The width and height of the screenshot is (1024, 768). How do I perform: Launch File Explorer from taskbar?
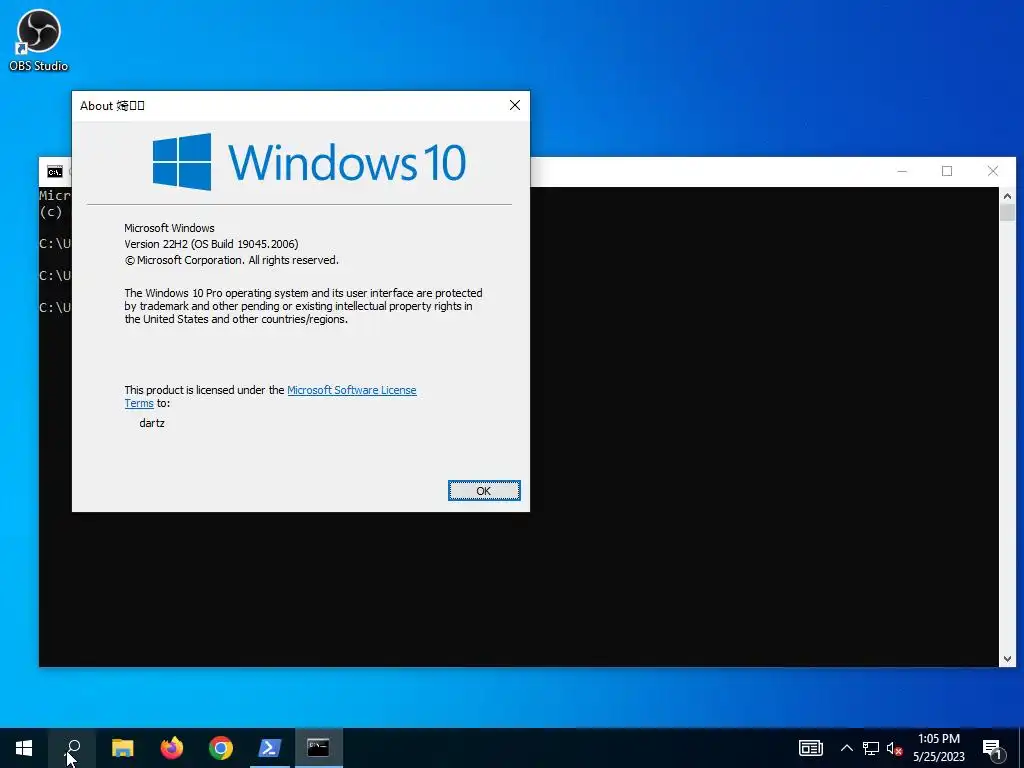122,748
